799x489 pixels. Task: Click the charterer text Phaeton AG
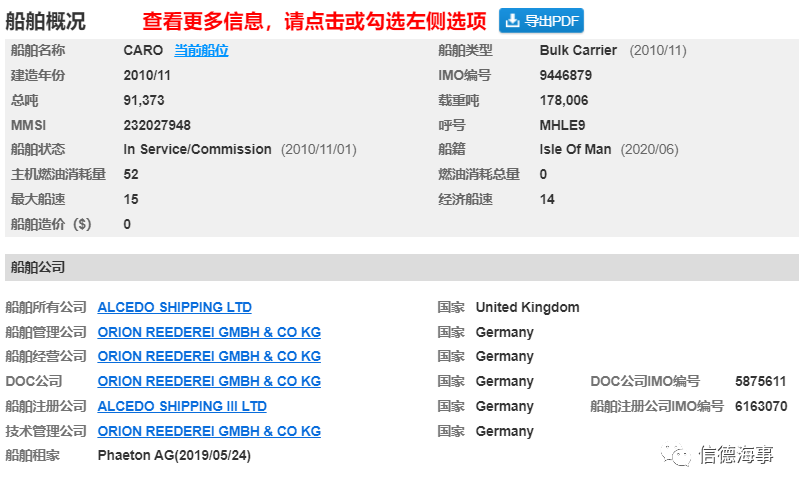136,455
